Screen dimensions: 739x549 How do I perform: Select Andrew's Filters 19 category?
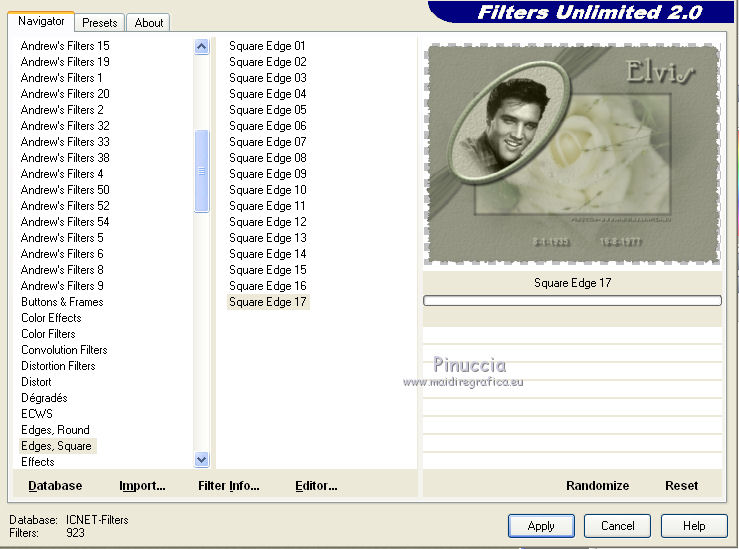(65, 62)
